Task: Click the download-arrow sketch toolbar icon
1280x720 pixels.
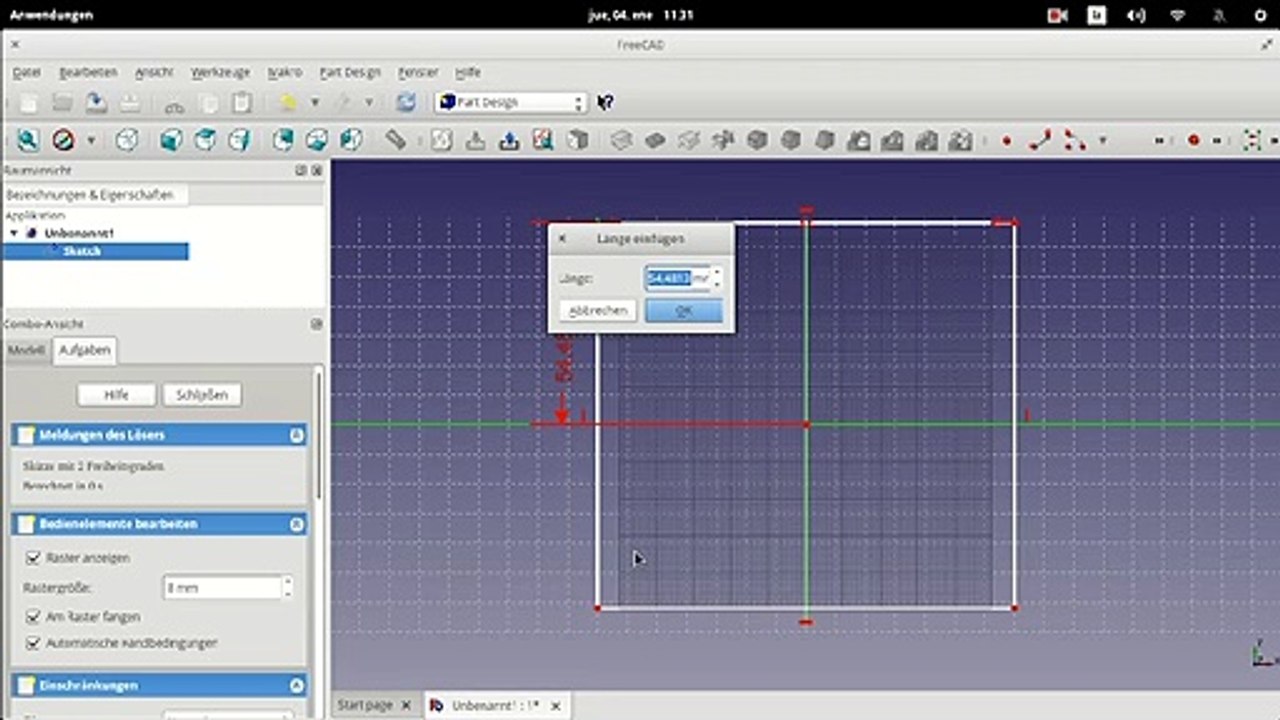Action: pyautogui.click(x=476, y=140)
